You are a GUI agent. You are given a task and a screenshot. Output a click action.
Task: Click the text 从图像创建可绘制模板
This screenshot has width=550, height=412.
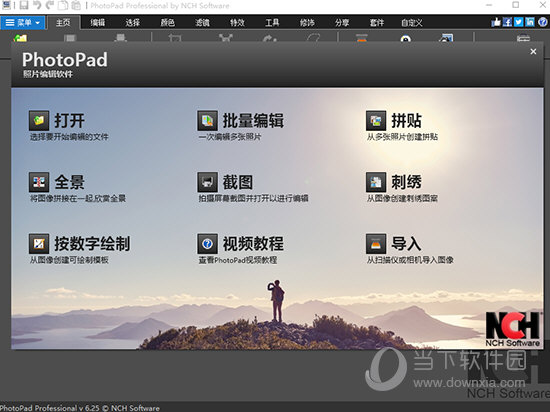point(69,260)
